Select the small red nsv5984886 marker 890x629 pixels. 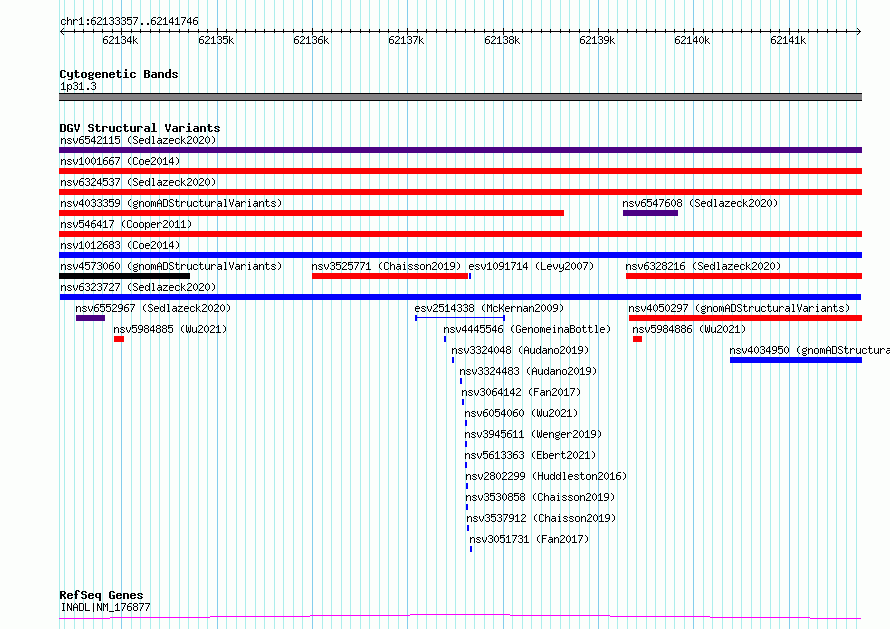click(637, 339)
